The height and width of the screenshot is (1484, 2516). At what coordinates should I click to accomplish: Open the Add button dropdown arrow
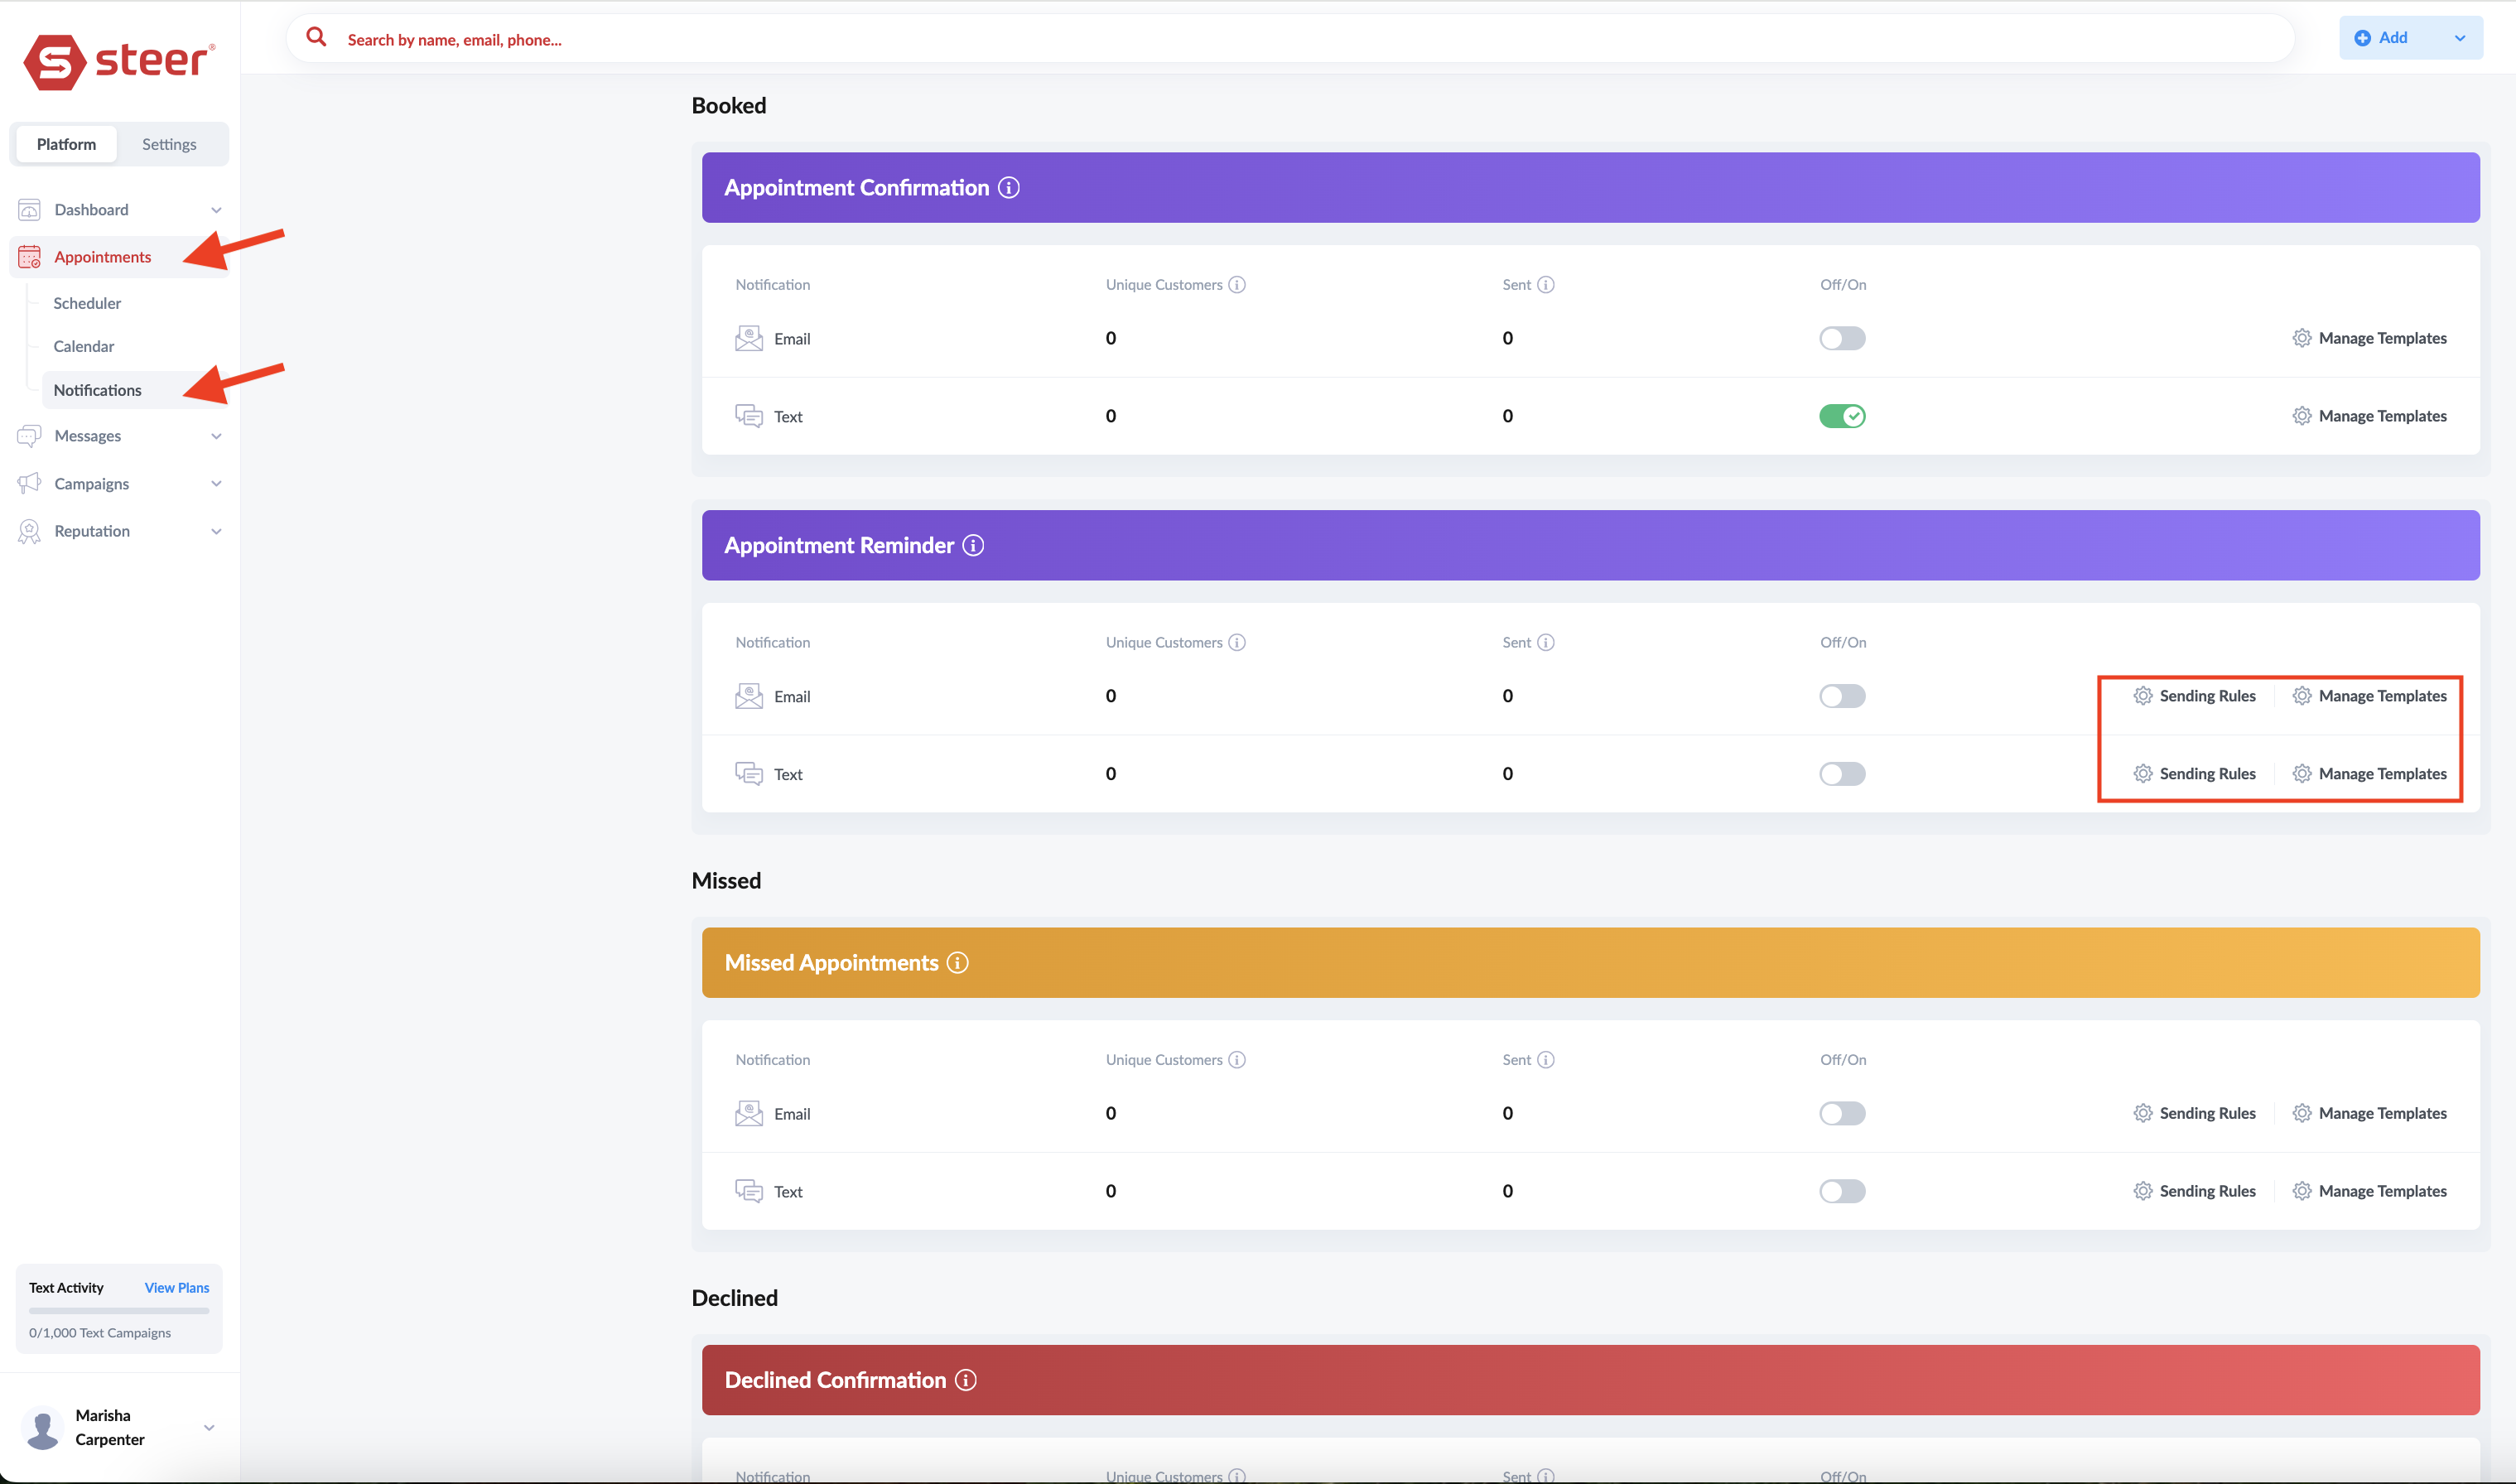(2460, 37)
